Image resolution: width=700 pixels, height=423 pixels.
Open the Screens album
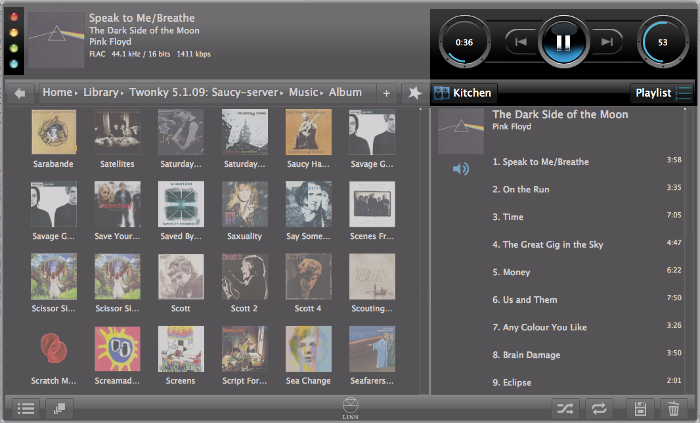point(181,356)
